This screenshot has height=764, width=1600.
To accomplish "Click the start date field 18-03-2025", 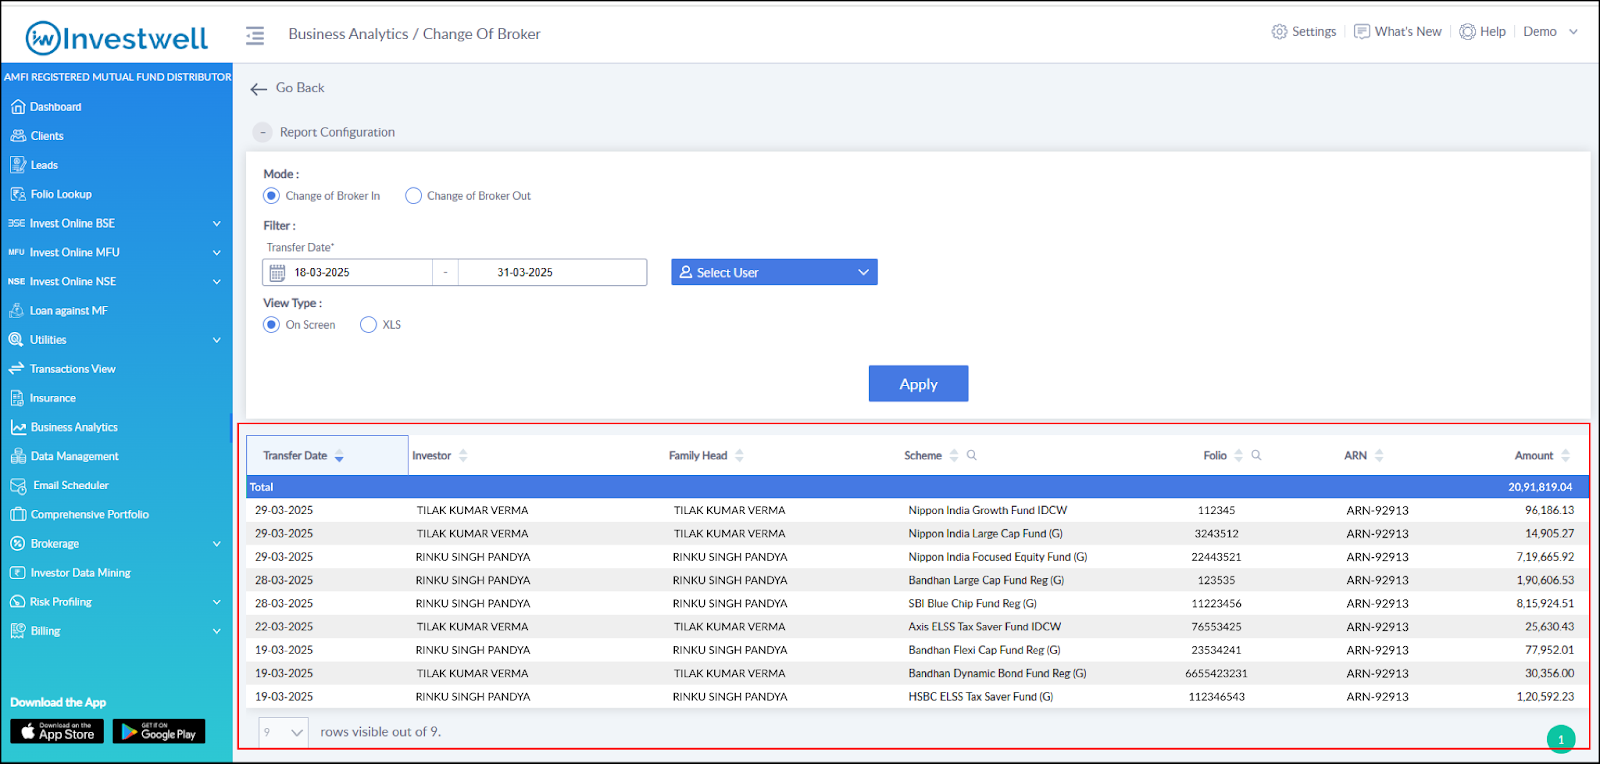I will [x=347, y=272].
